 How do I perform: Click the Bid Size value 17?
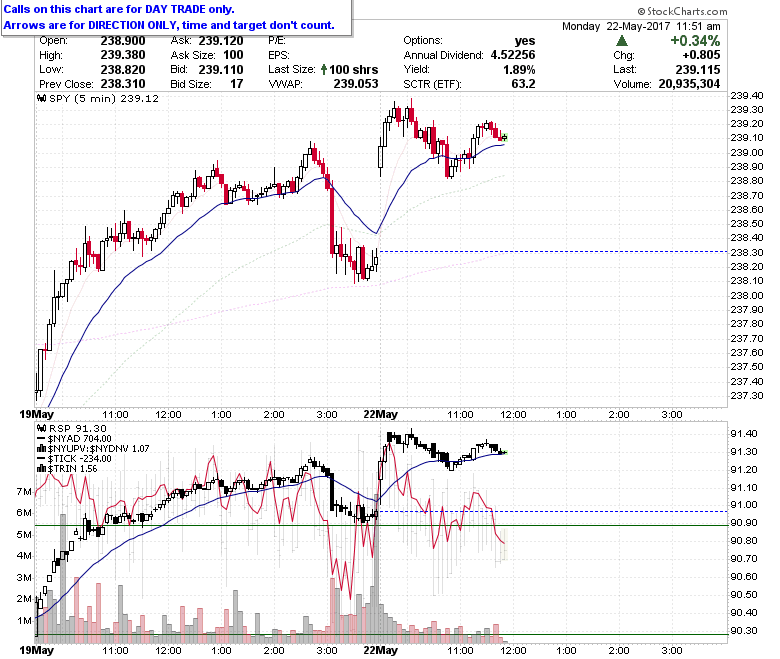pyautogui.click(x=237, y=84)
